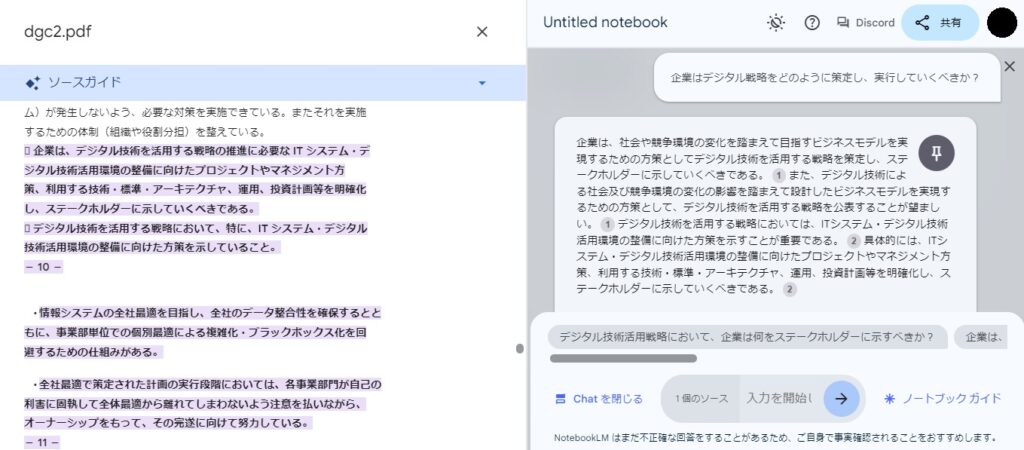
Task: Dismiss the chat question with X
Action: click(1010, 67)
